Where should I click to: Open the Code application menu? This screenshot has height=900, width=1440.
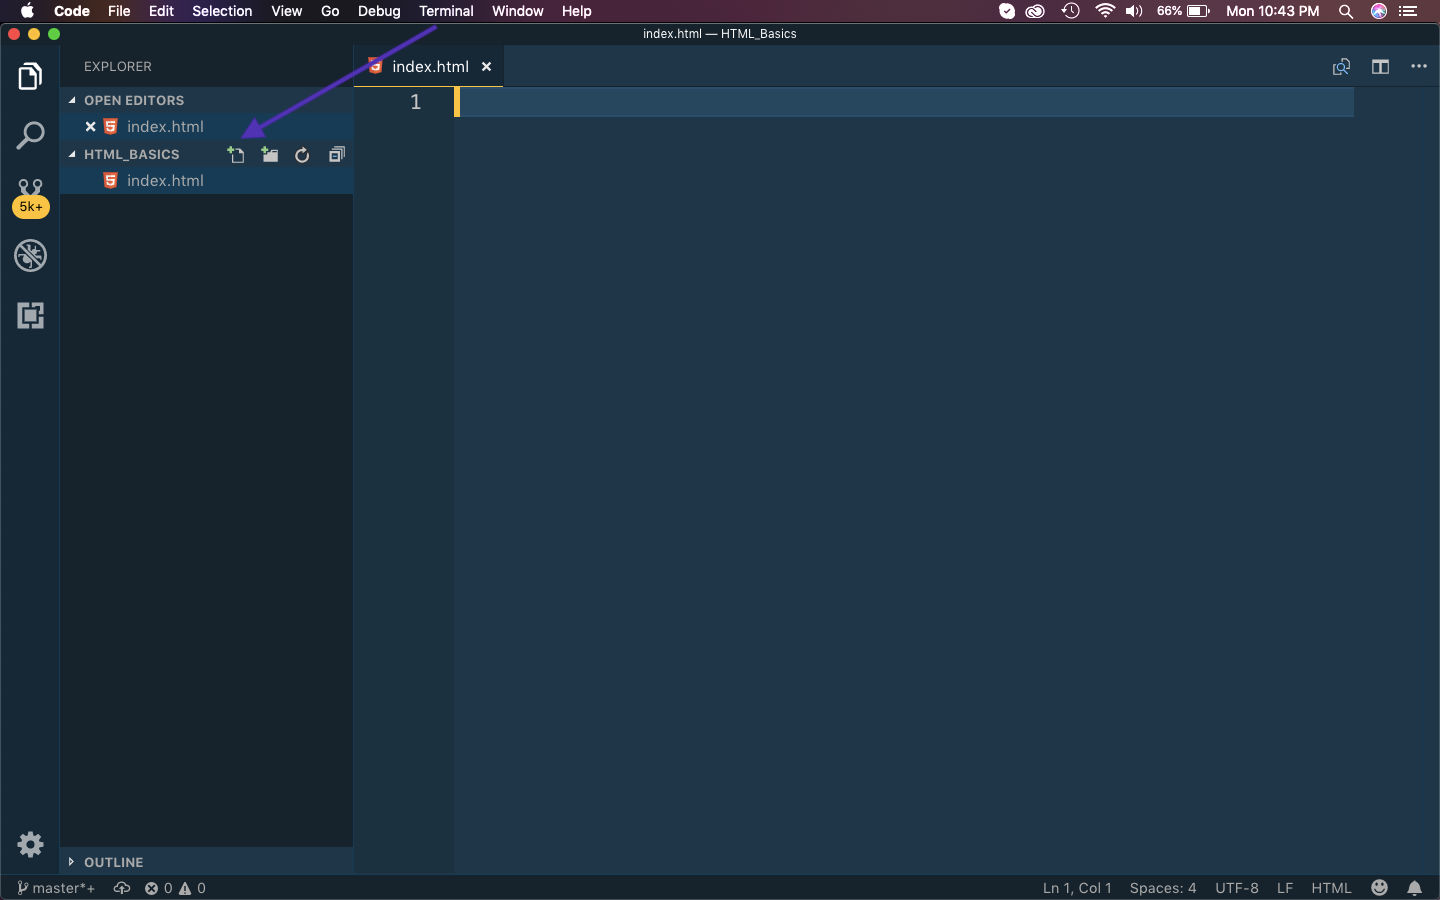(x=72, y=11)
